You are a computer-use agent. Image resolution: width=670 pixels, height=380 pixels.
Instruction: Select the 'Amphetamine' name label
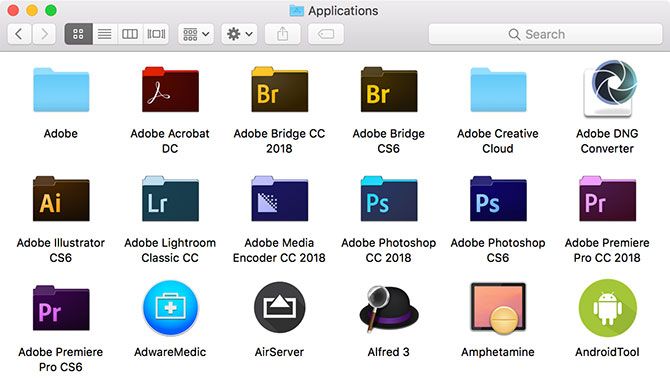[x=498, y=352]
